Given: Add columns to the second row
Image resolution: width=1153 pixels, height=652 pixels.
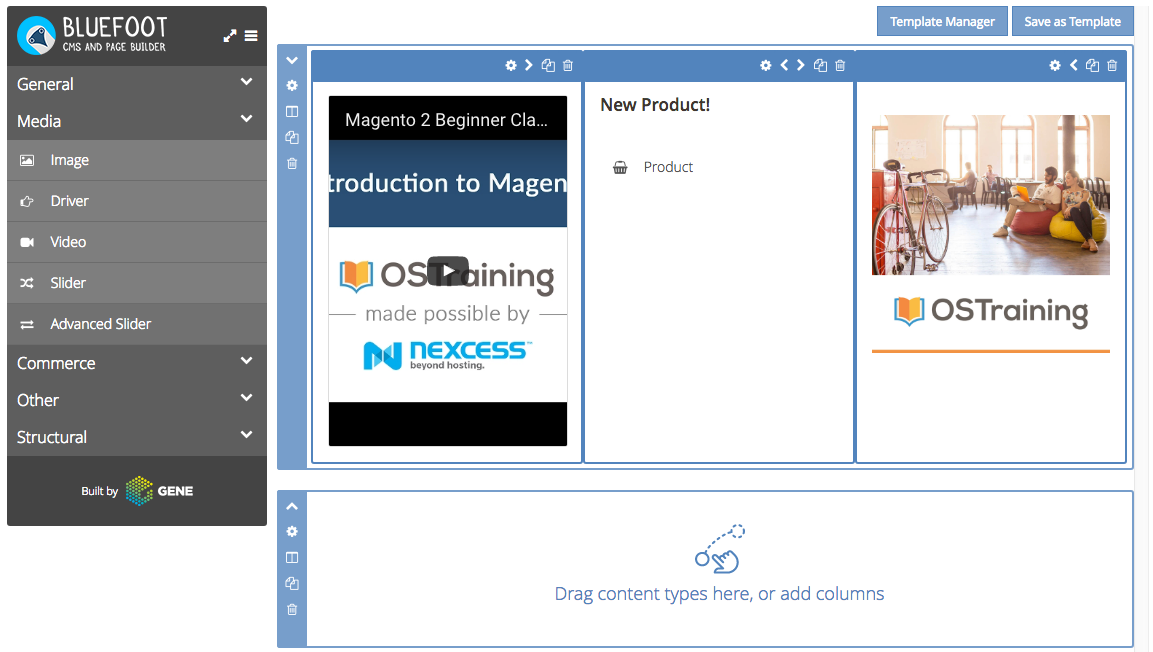Looking at the screenshot, I should point(292,558).
